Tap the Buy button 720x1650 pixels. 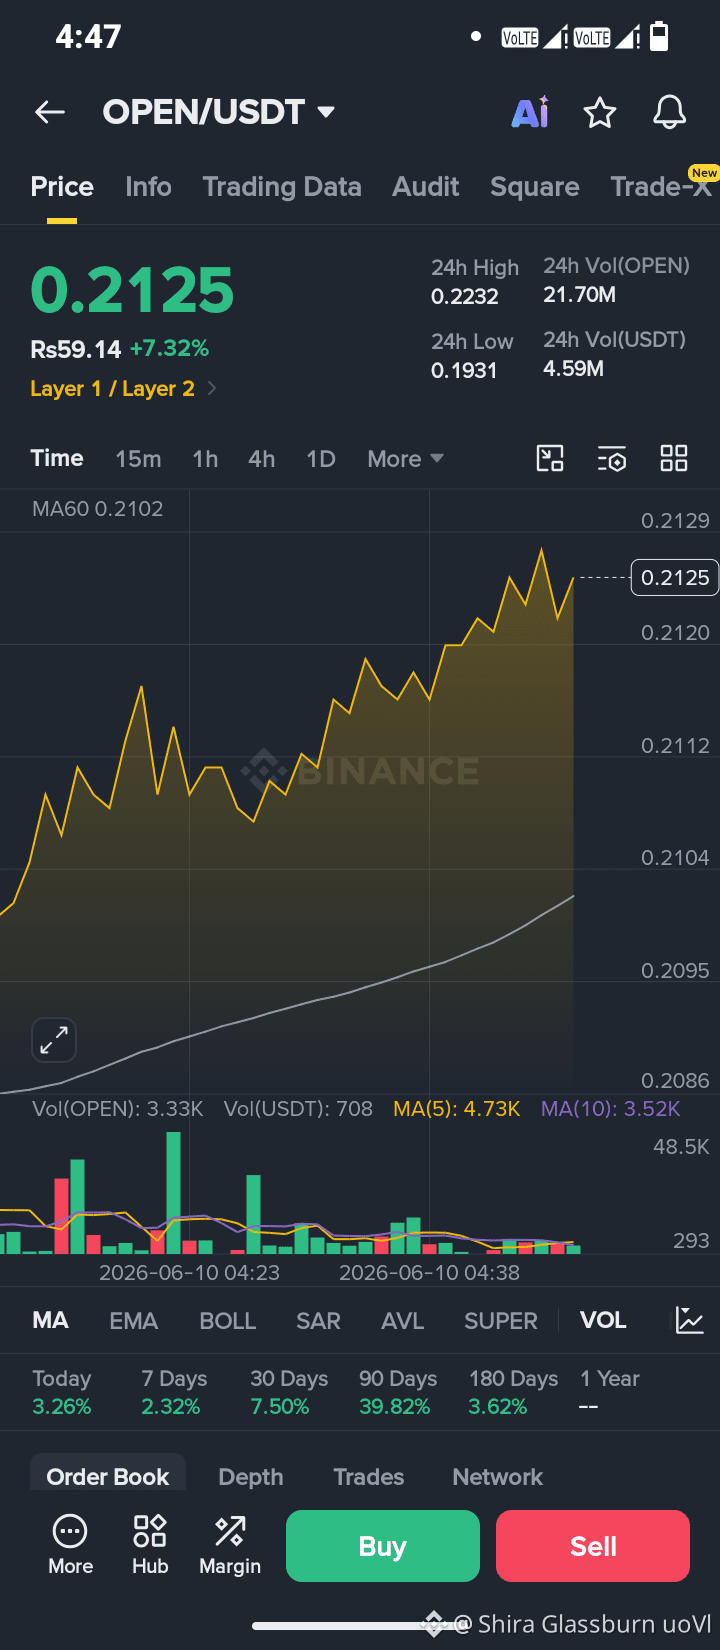383,1546
